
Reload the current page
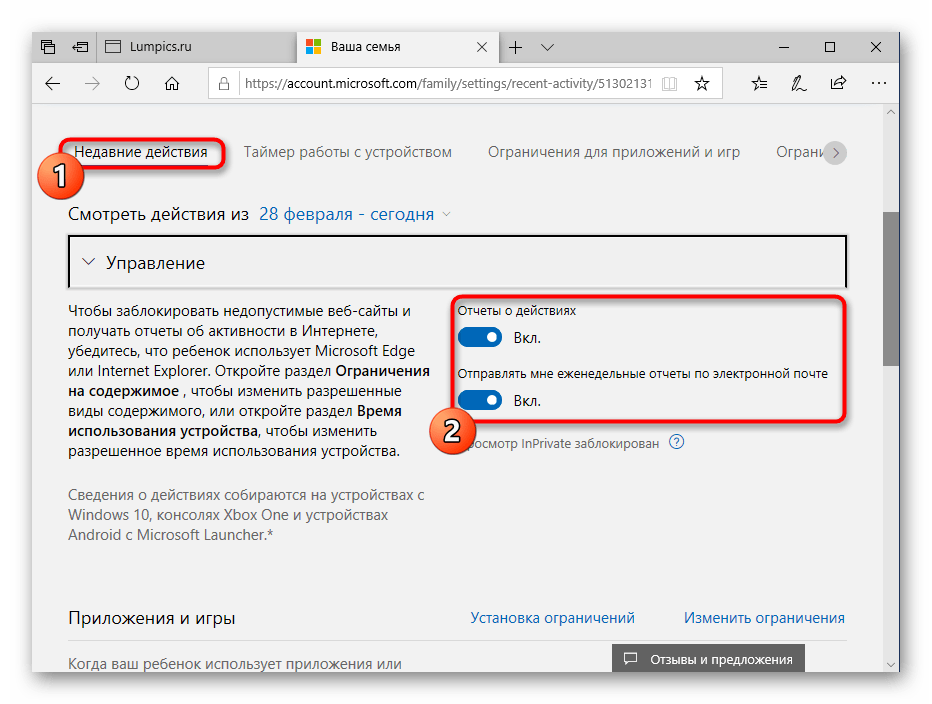coord(132,84)
